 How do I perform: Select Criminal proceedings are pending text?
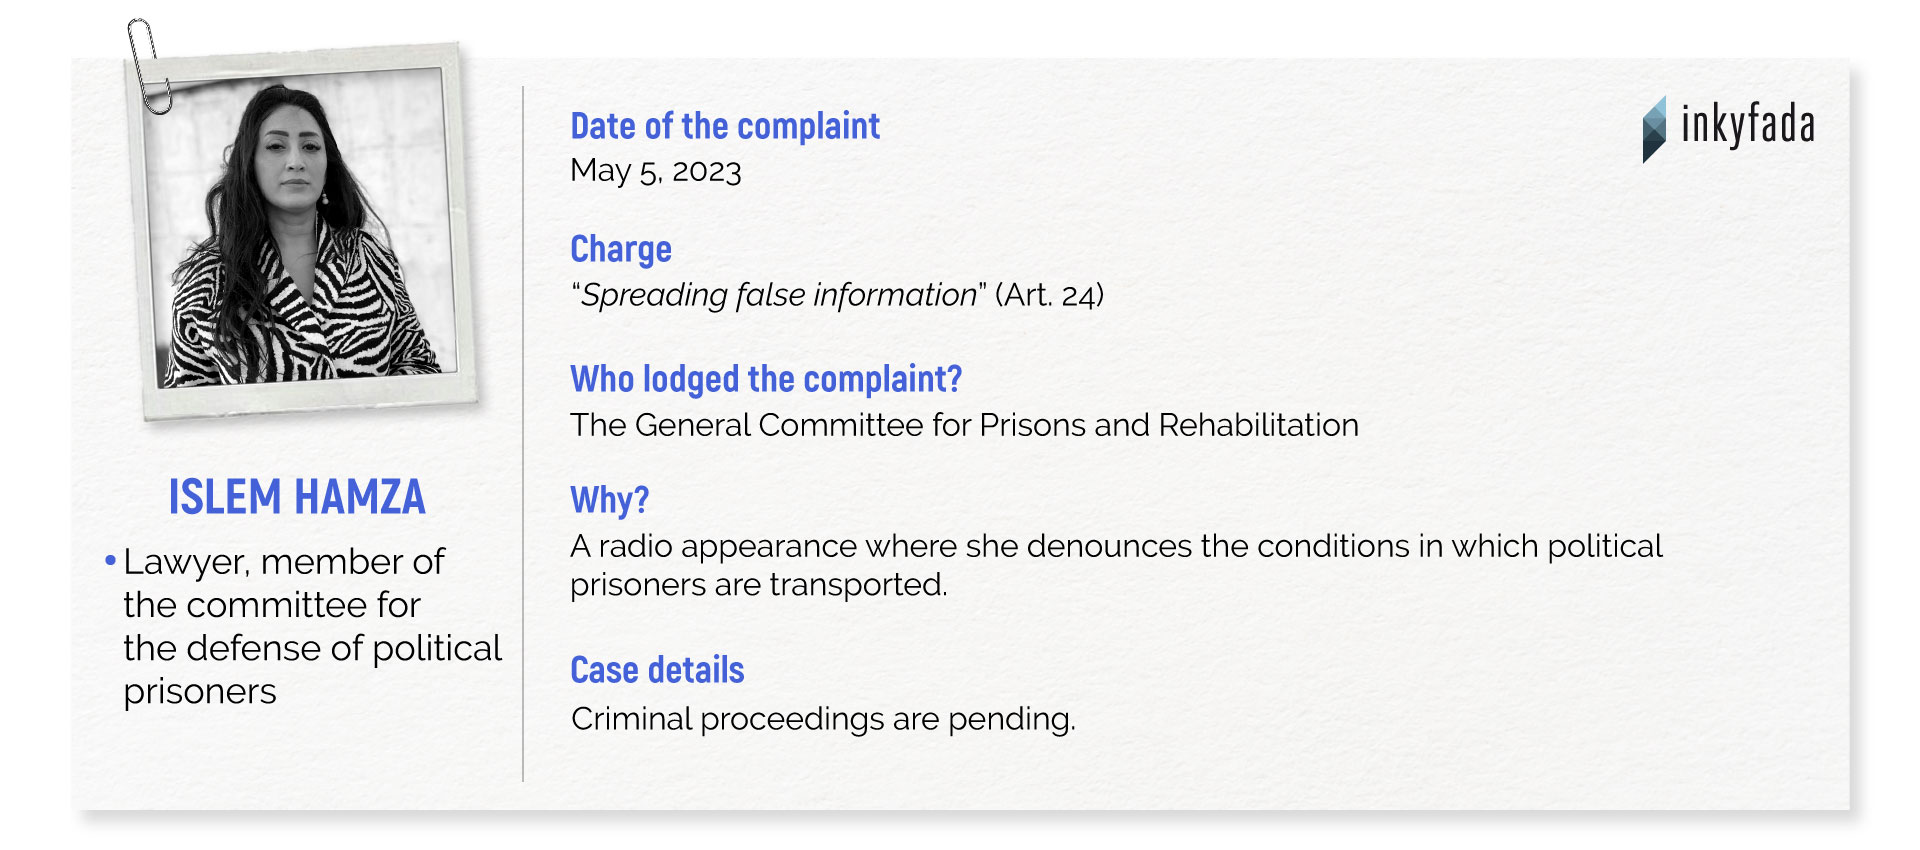click(823, 719)
